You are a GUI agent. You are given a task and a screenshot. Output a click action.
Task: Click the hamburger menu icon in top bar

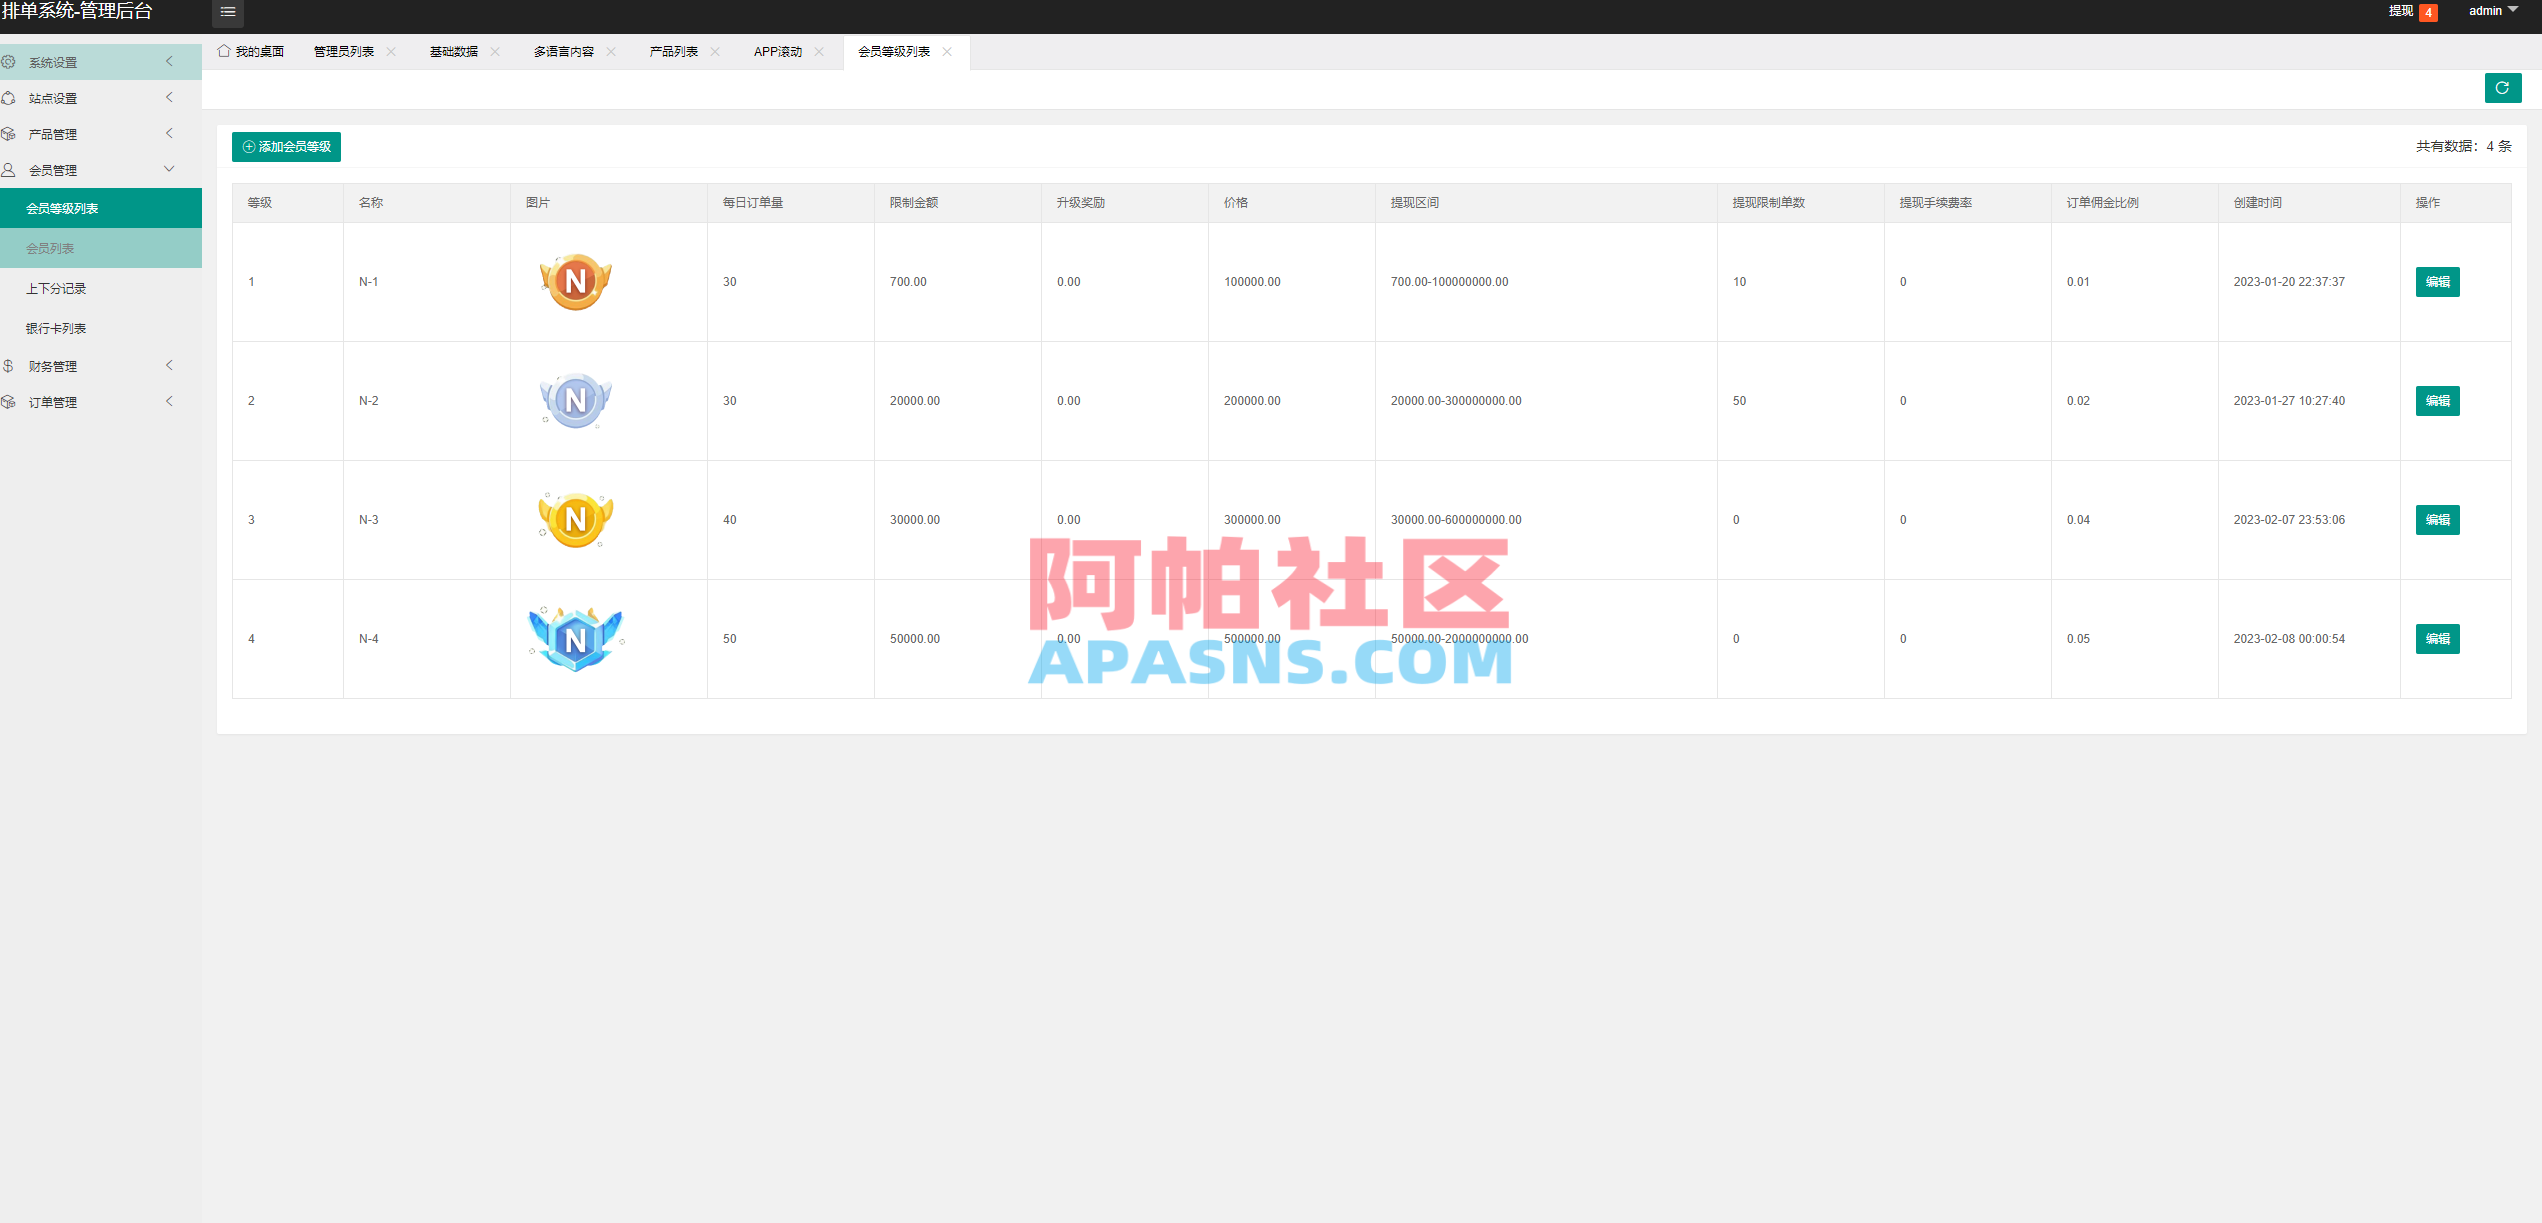pyautogui.click(x=227, y=13)
